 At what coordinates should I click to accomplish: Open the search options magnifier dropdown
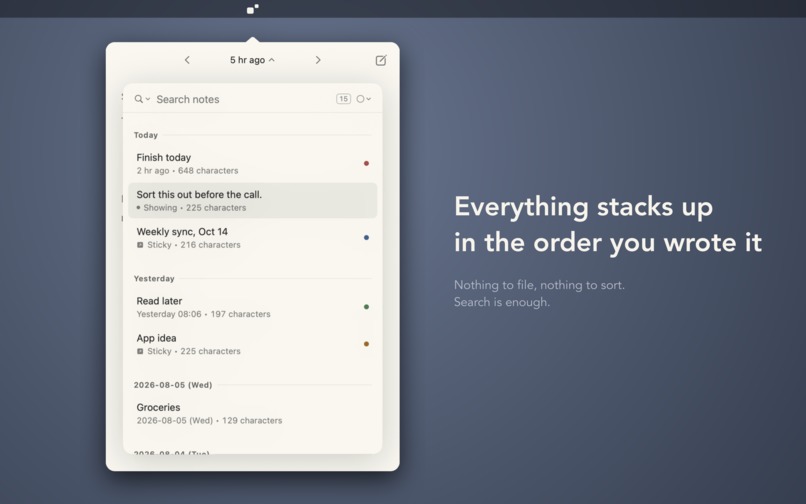click(x=142, y=99)
